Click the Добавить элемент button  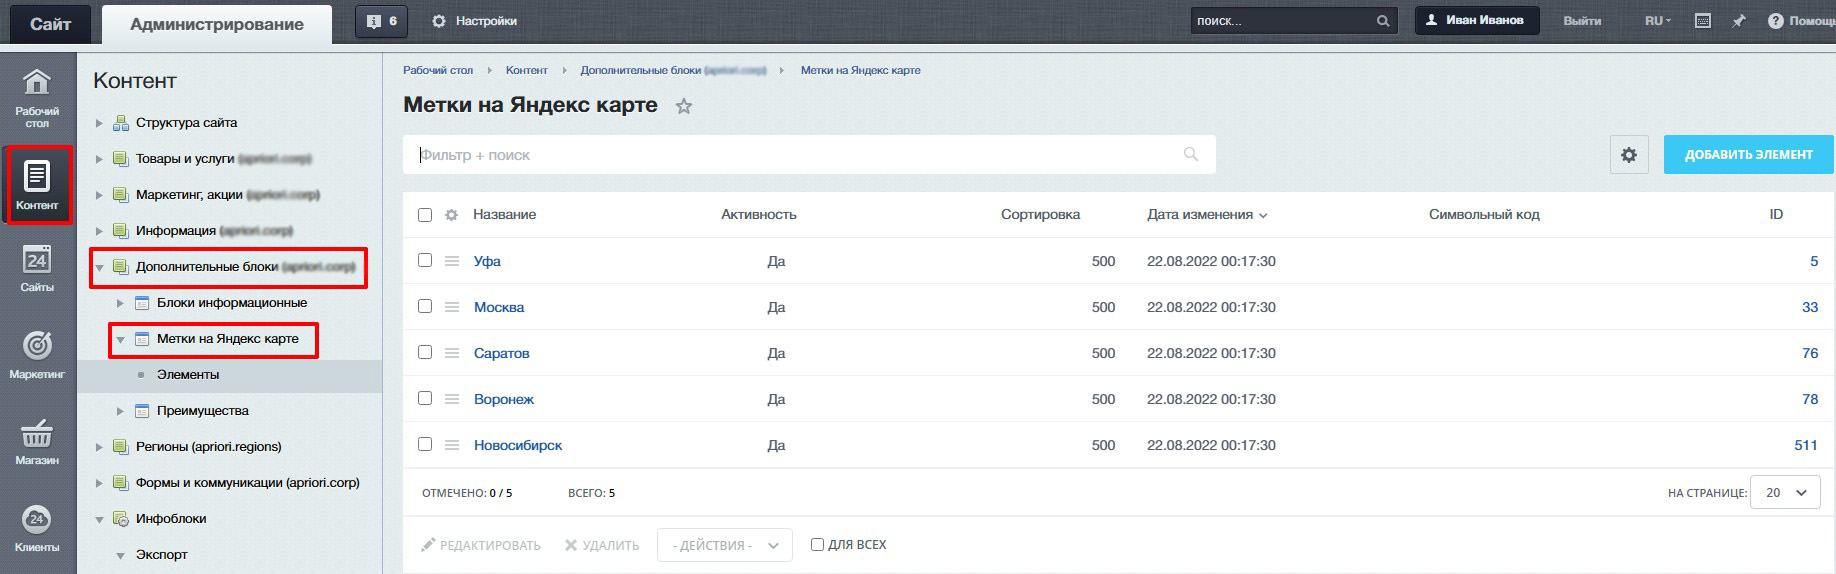tap(1748, 155)
